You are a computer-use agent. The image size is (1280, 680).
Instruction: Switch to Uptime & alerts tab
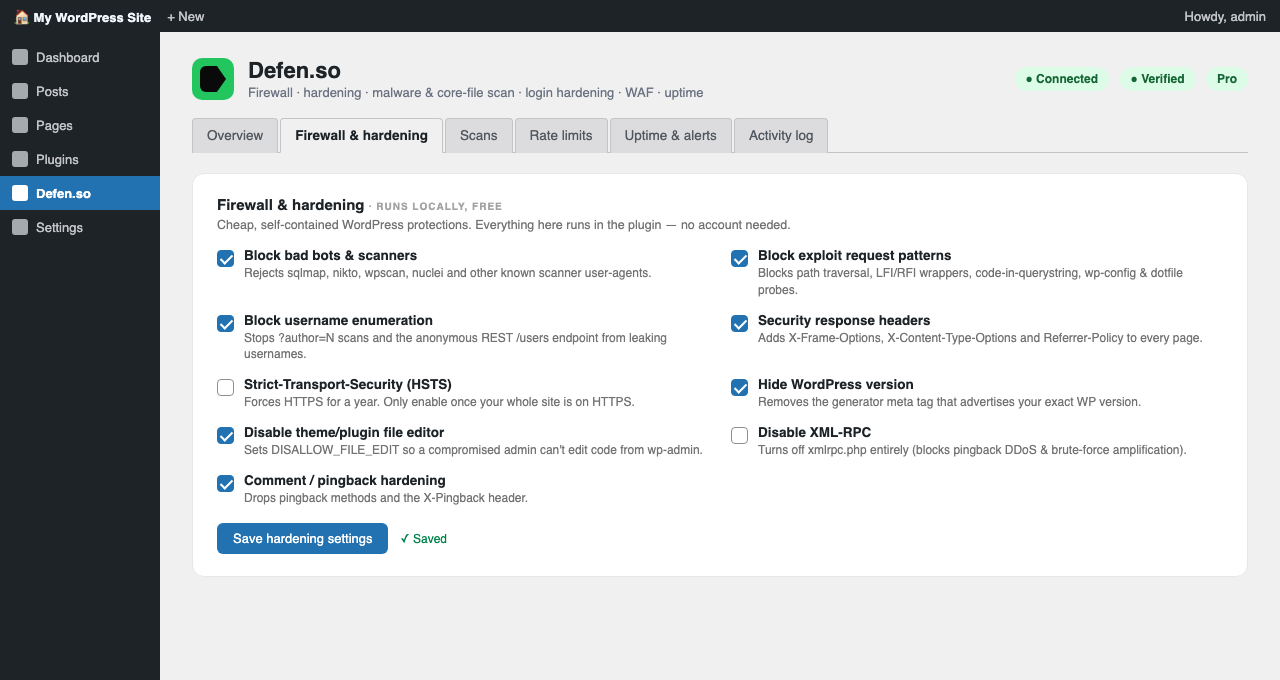[x=671, y=135]
